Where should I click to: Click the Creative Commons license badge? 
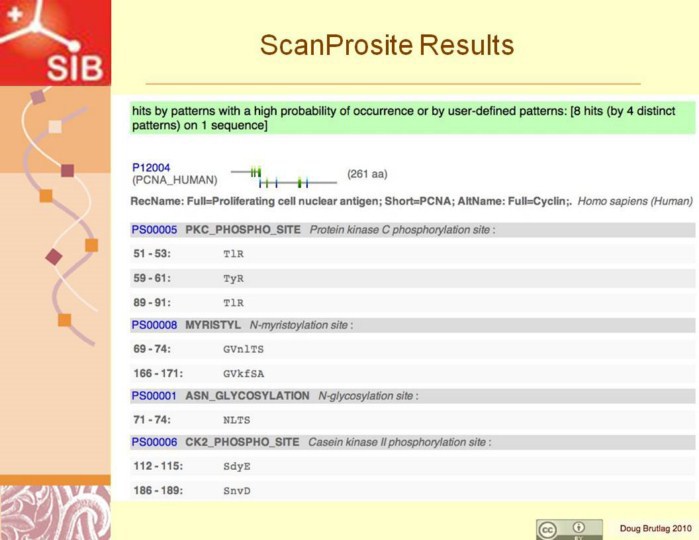tap(568, 529)
